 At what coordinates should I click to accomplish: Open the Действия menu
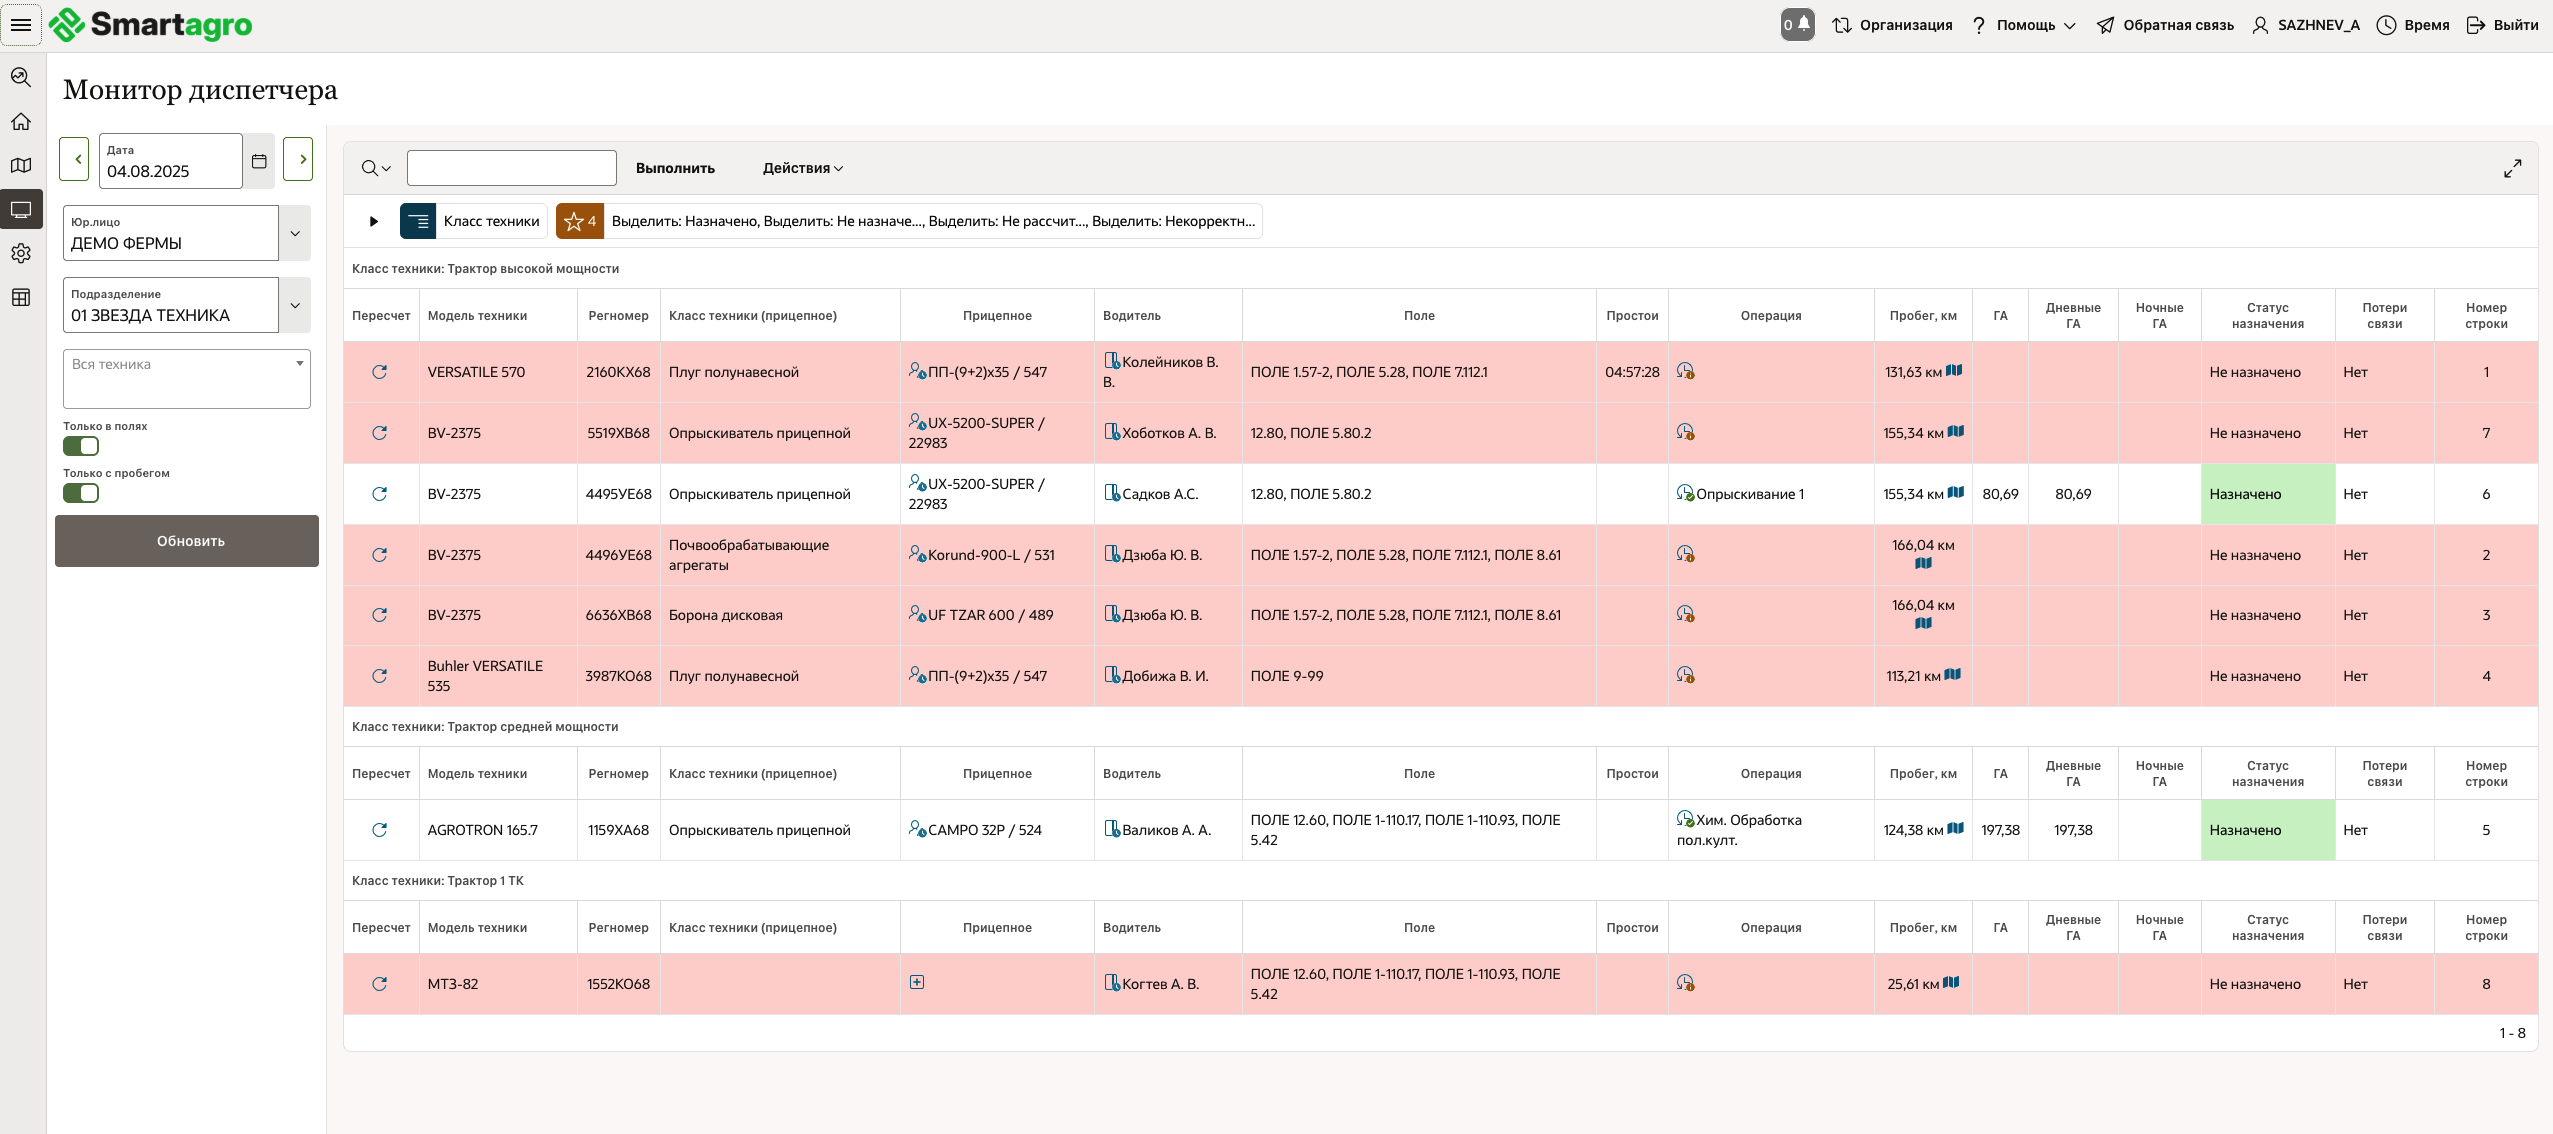802,168
